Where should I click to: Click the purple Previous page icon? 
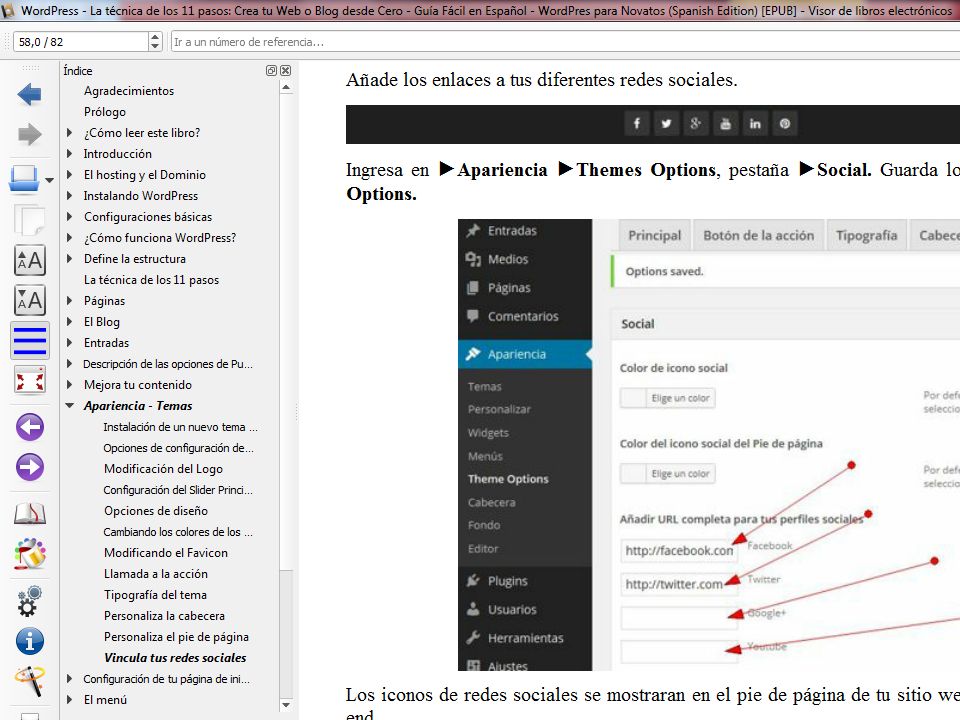29,427
